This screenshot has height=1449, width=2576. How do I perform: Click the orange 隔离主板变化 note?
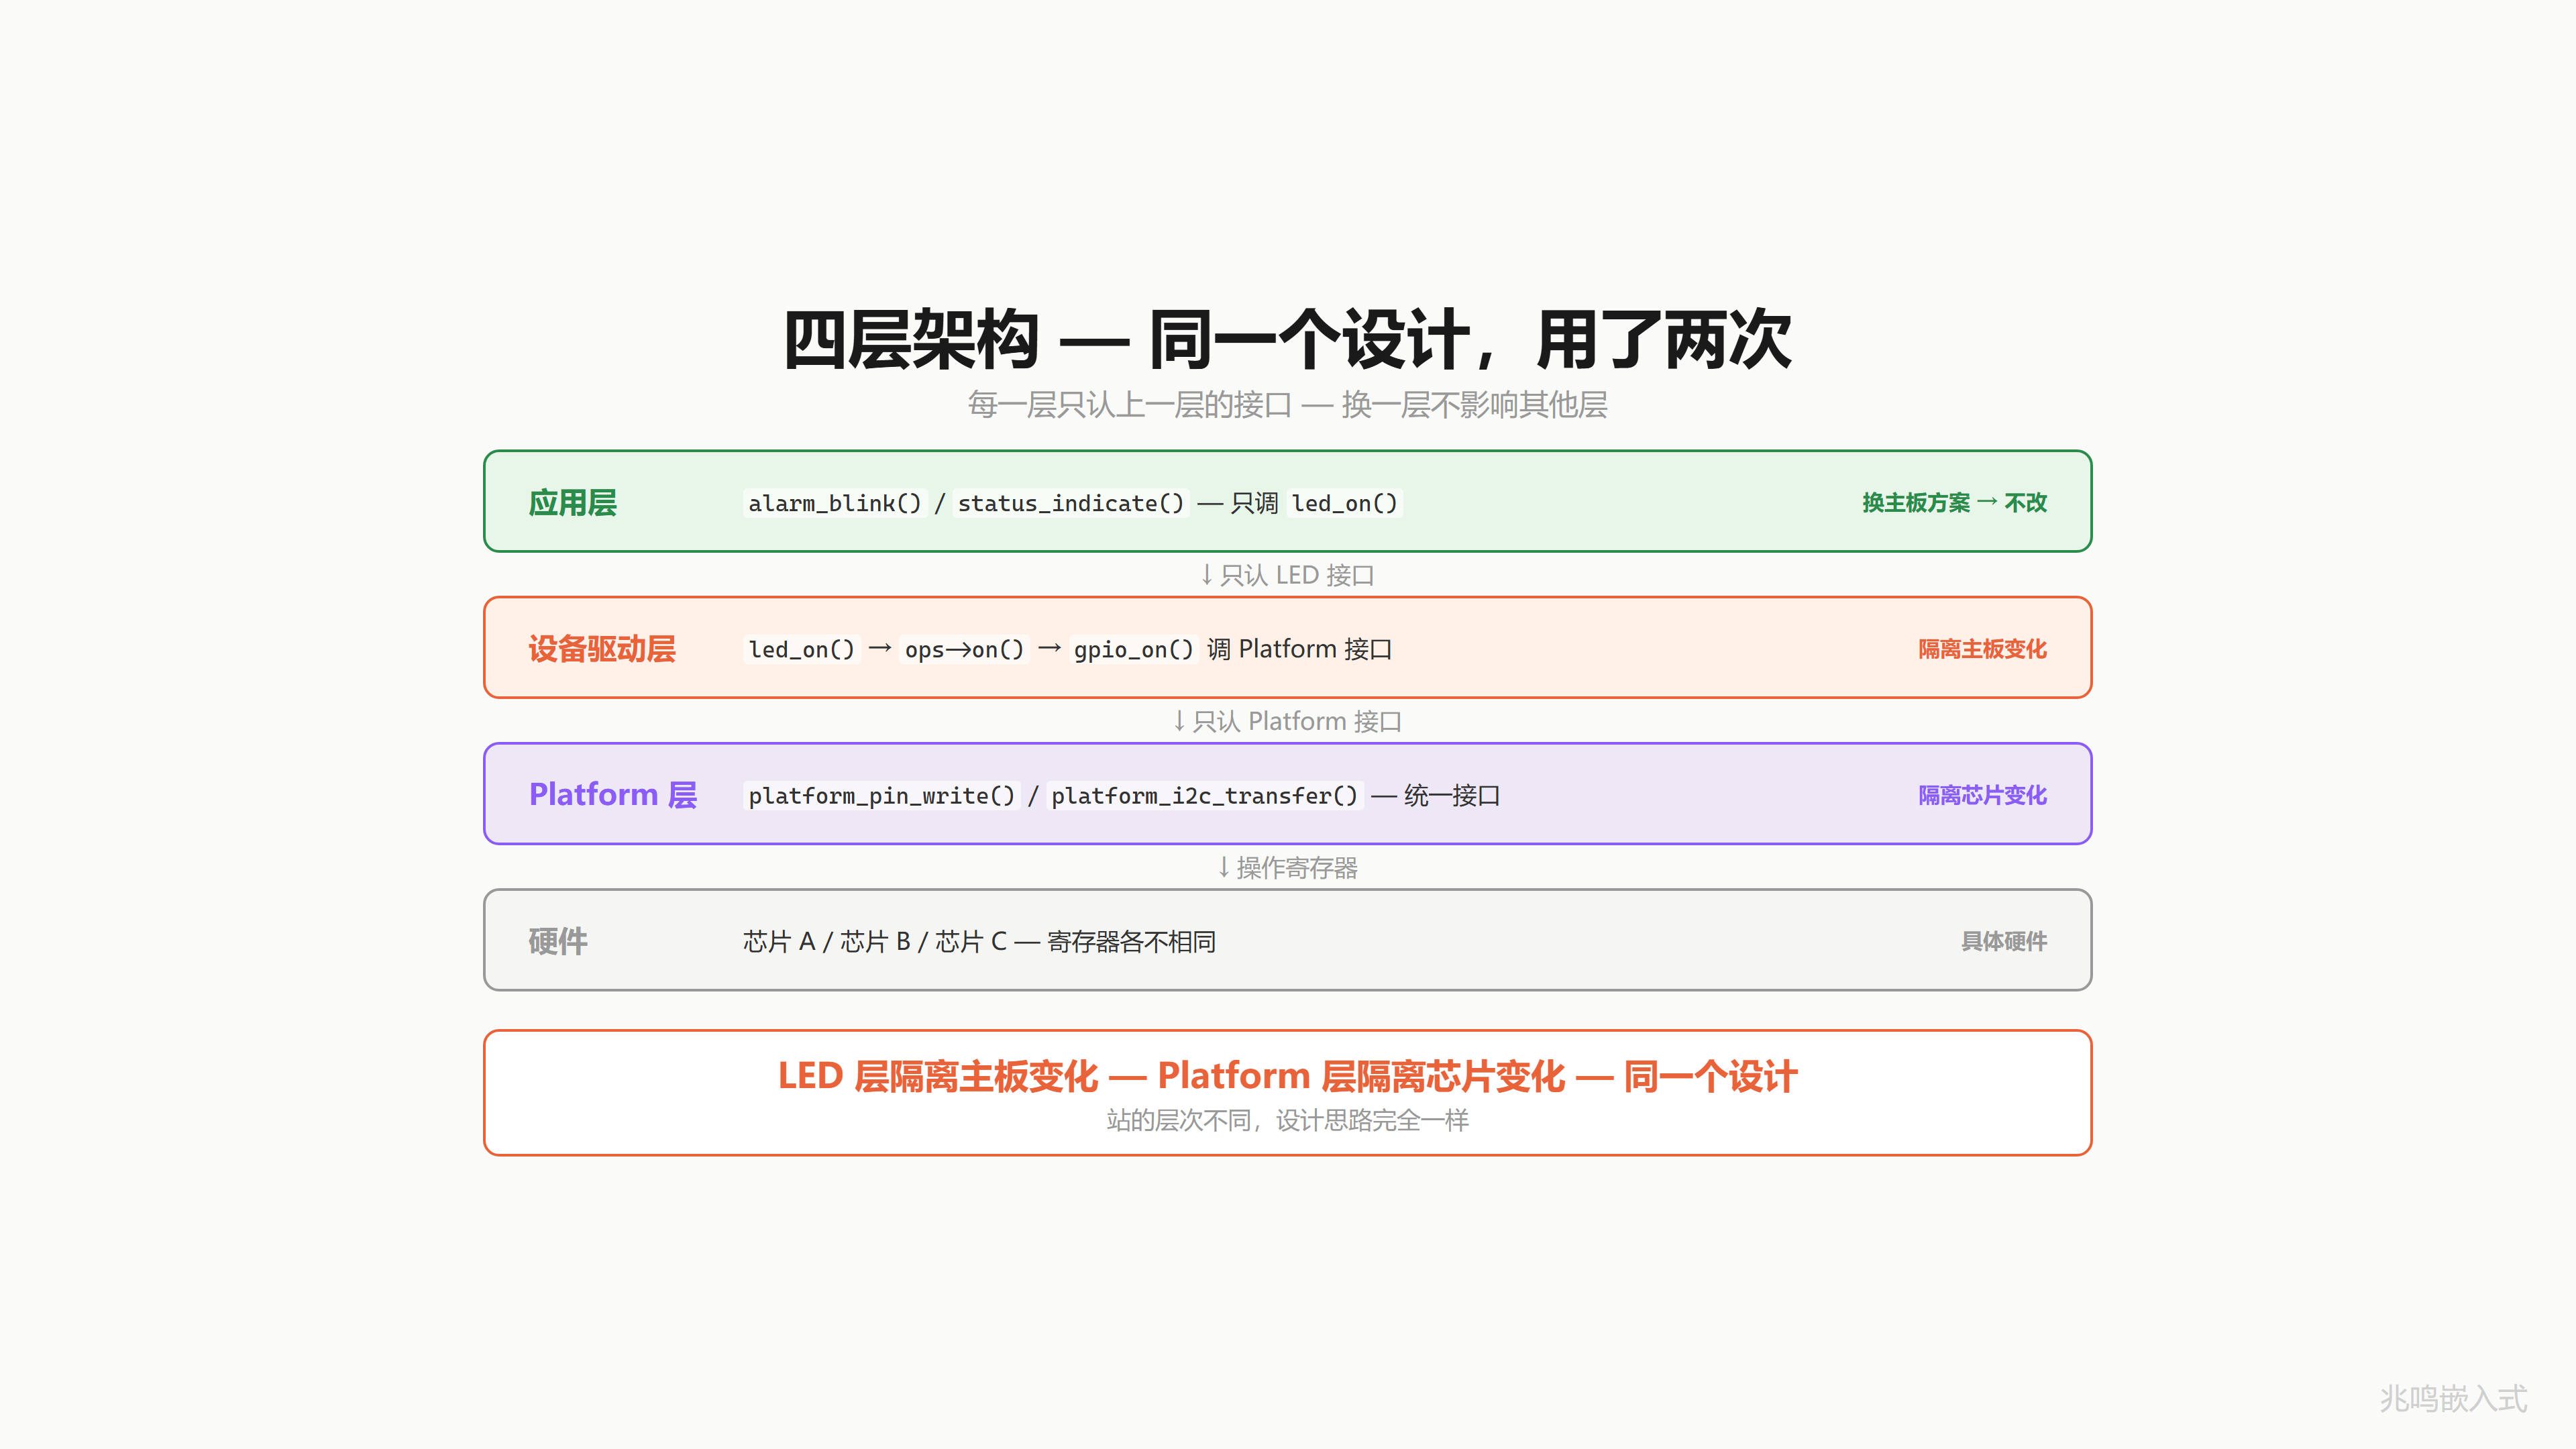(x=1982, y=649)
